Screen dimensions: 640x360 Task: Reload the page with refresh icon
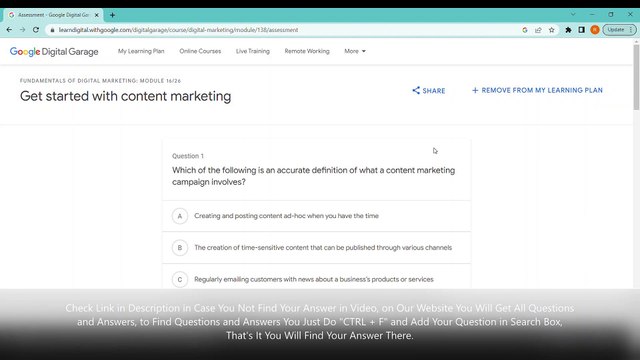coord(36,30)
